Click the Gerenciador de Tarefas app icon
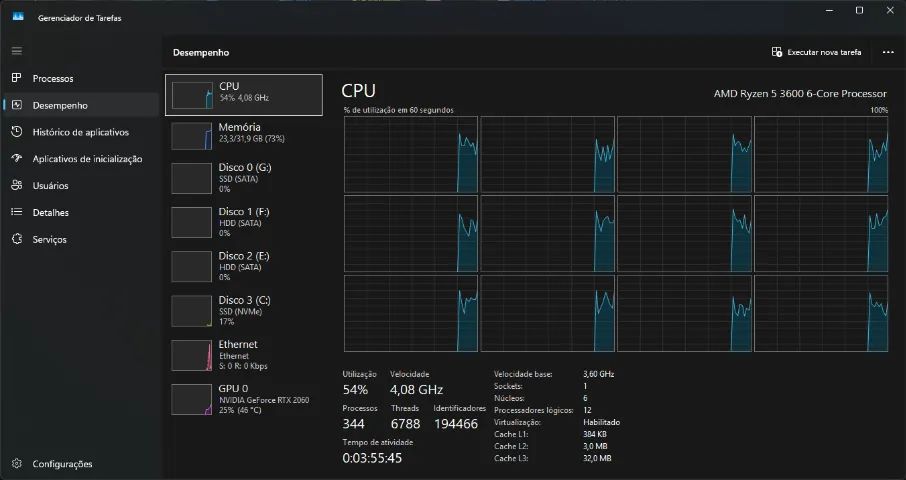The image size is (906, 480). pos(18,17)
